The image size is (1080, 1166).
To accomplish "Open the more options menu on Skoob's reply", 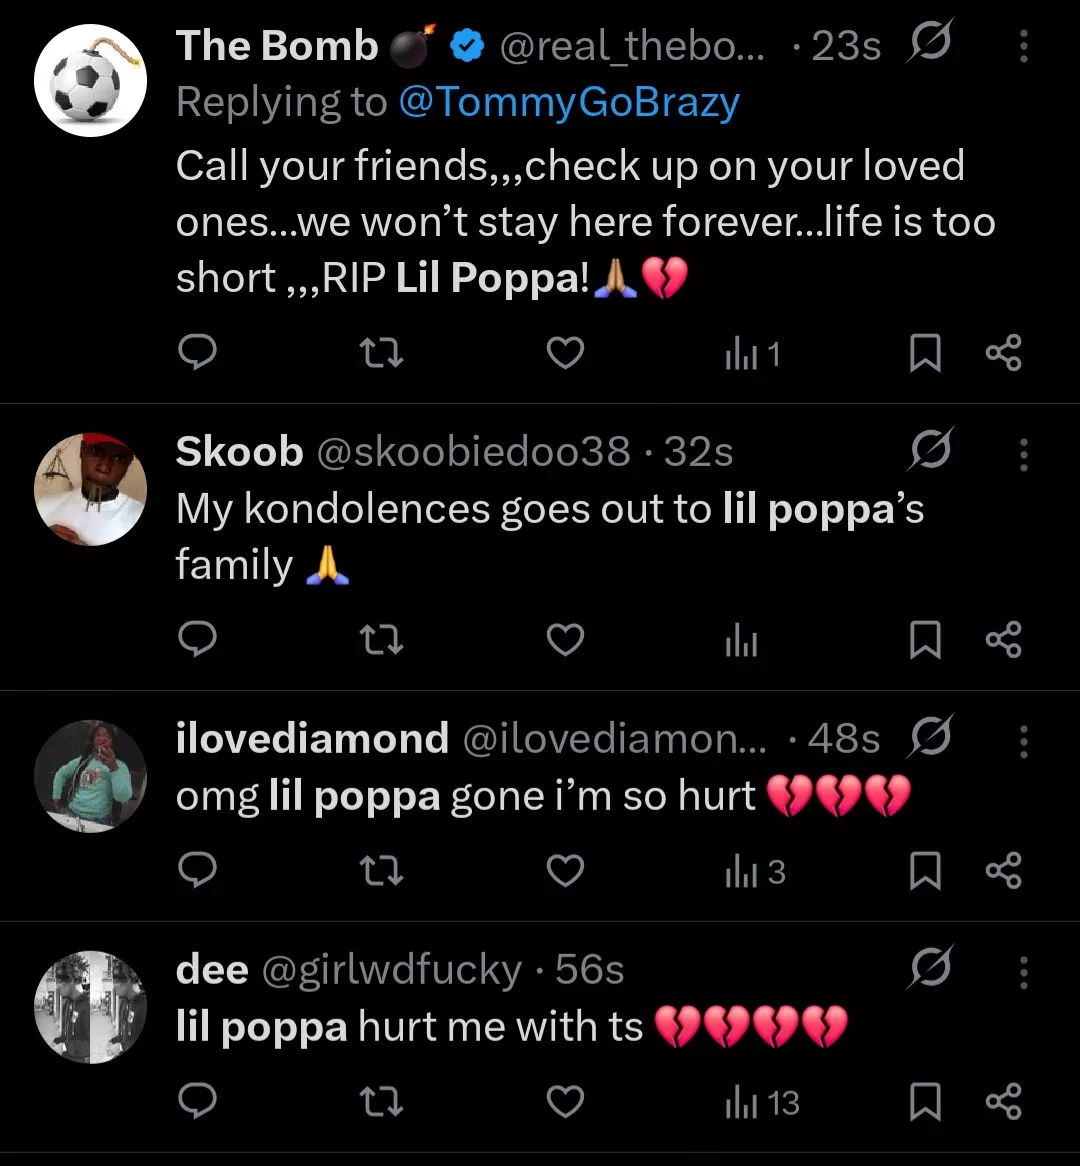I will (1023, 455).
